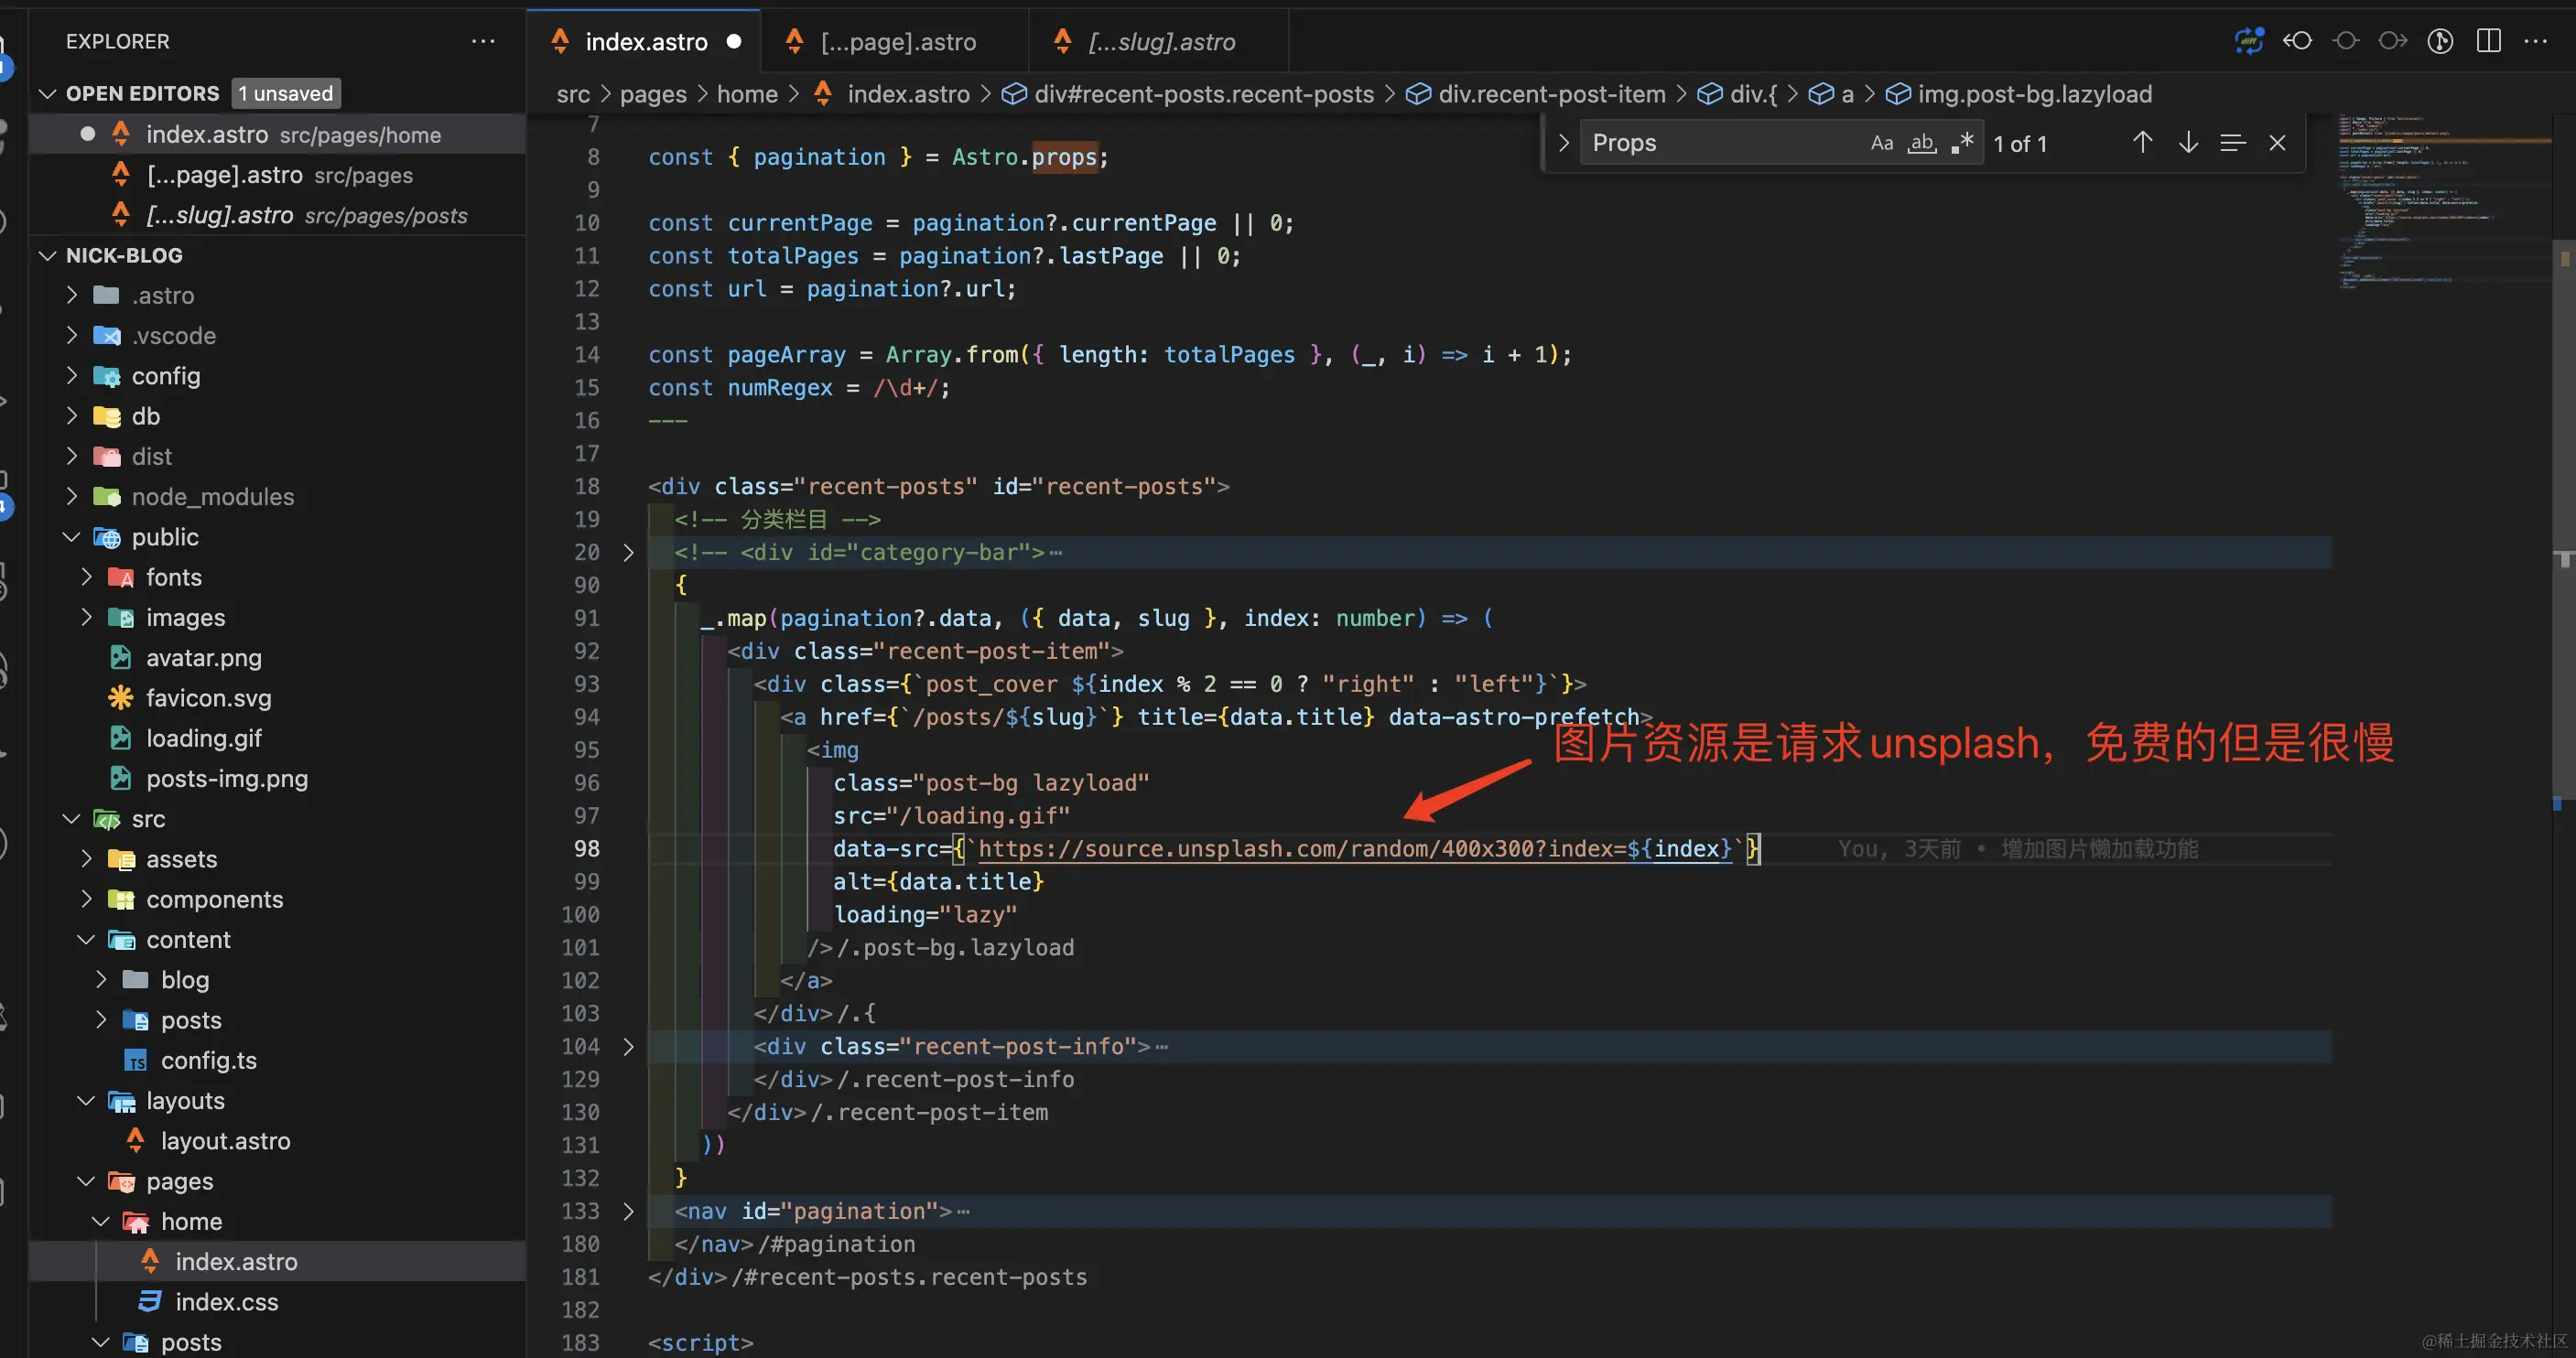The height and width of the screenshot is (1358, 2576).
Task: Jump to next find match
Action: pos(2188,143)
